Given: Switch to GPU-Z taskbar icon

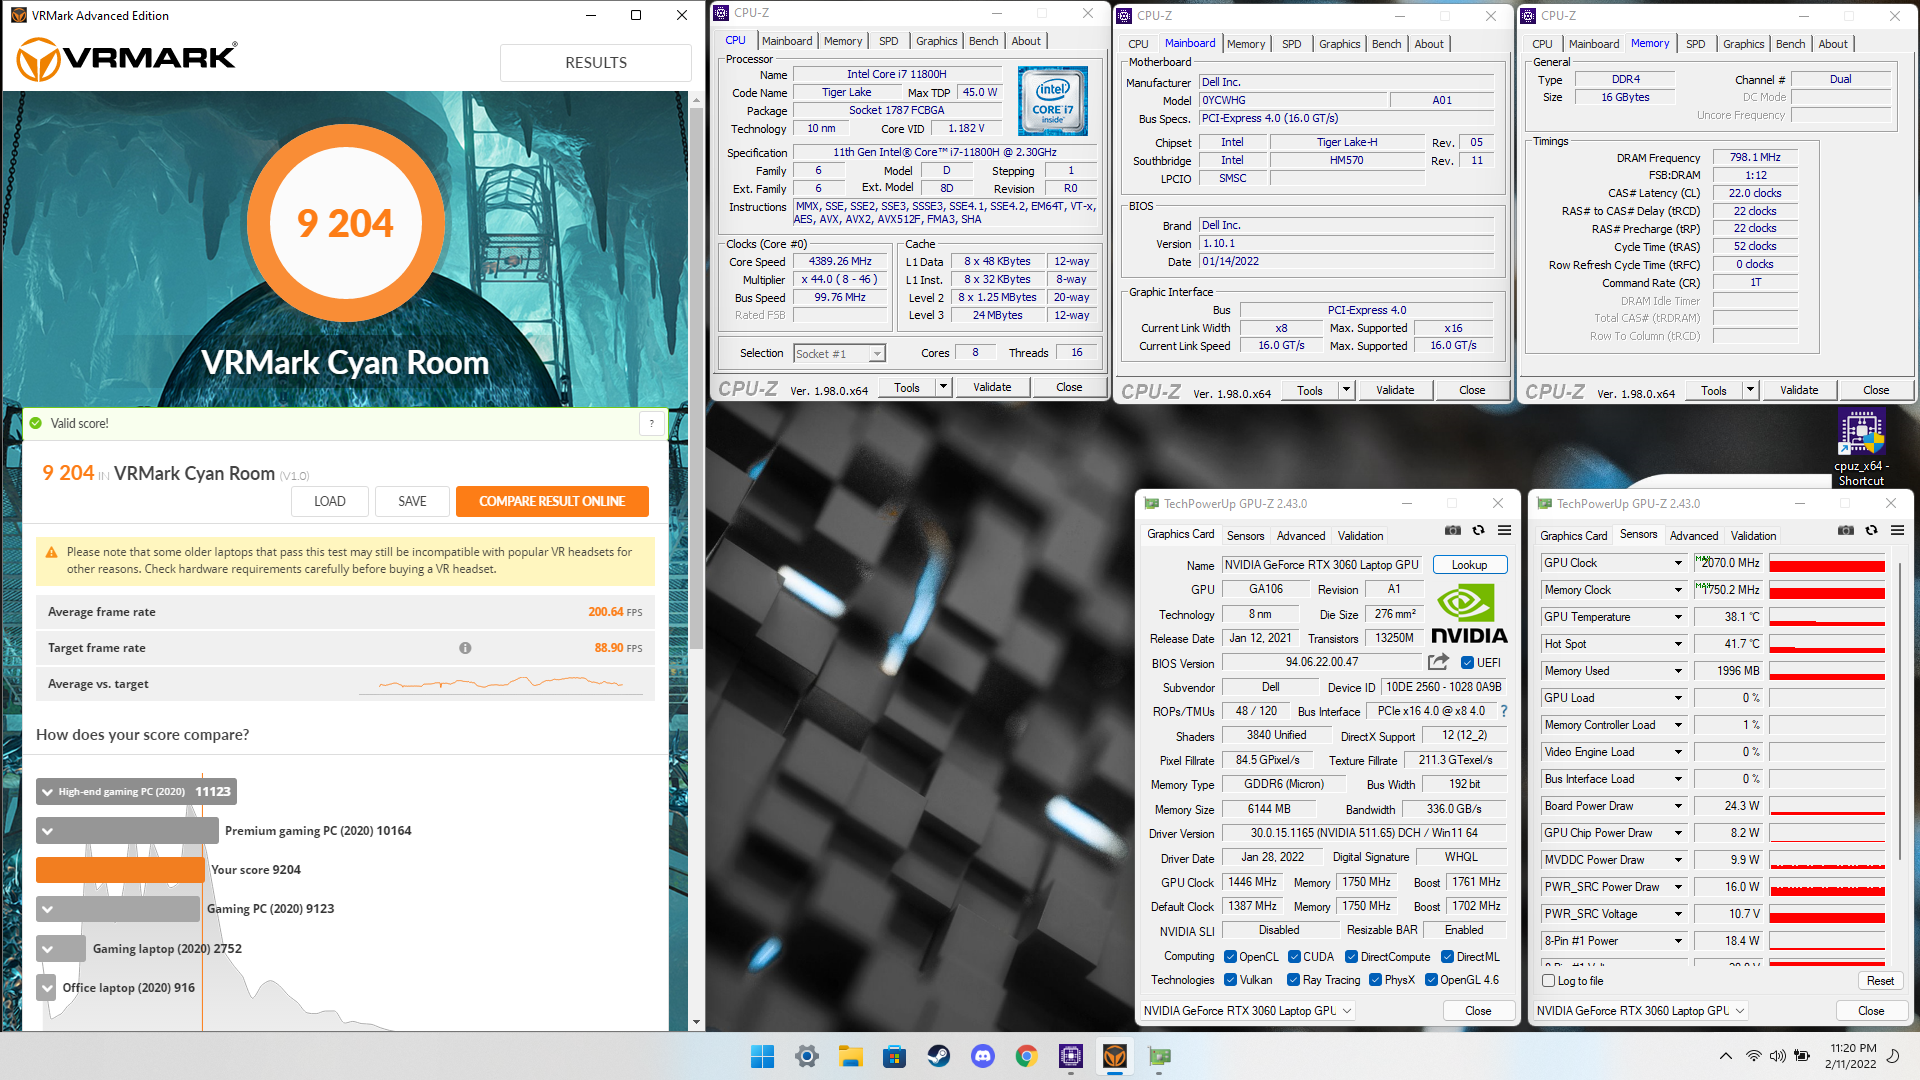Looking at the screenshot, I should (x=1159, y=1056).
